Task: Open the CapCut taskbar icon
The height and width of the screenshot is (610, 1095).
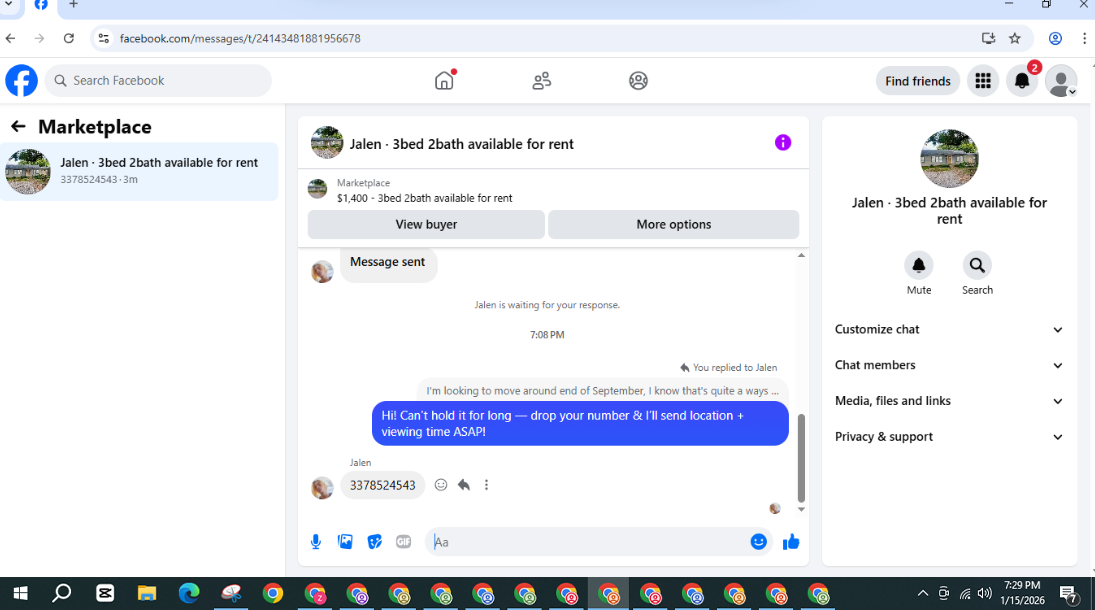Action: (x=105, y=593)
